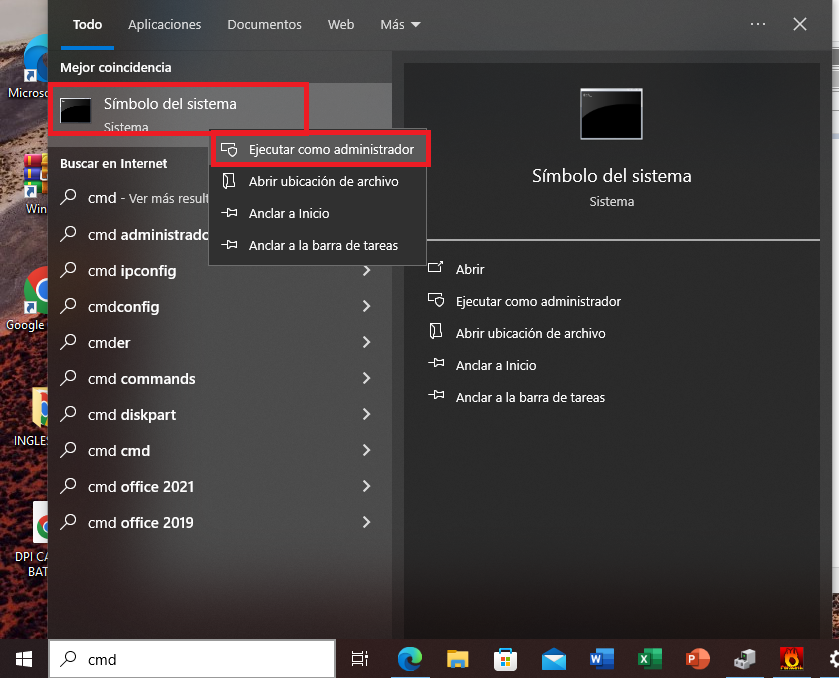Click Abrir ubicación de archivo in right panel
839x678 pixels.
530,334
